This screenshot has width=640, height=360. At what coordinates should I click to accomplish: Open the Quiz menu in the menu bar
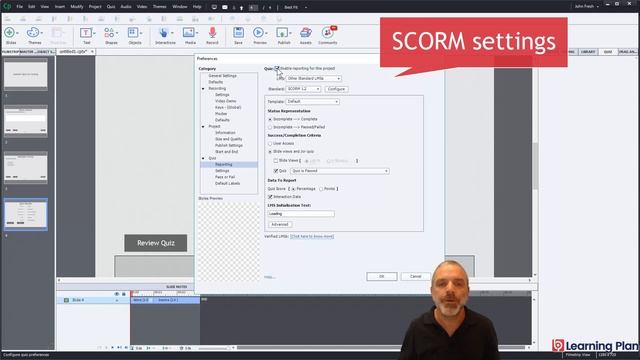click(x=111, y=7)
